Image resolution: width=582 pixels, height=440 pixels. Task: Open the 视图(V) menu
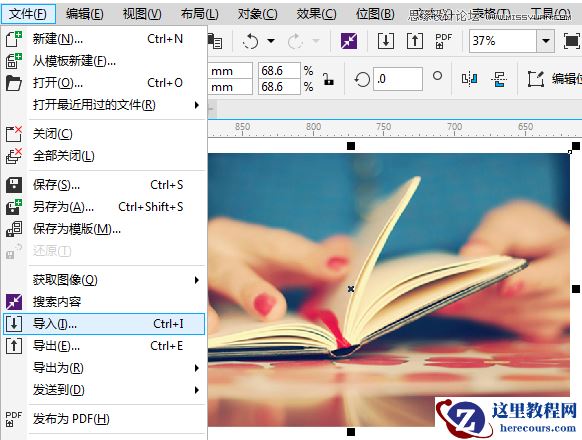pos(142,14)
